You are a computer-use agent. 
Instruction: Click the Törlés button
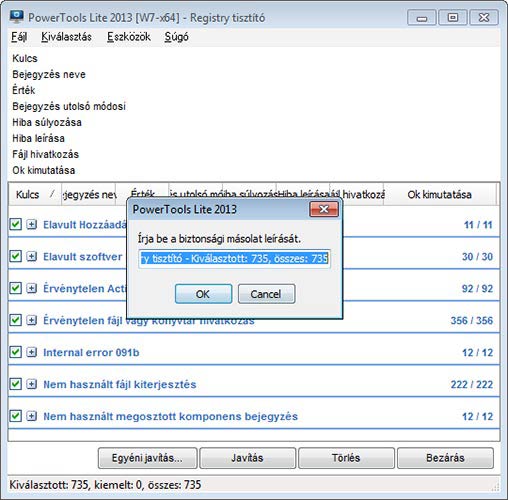pos(346,458)
